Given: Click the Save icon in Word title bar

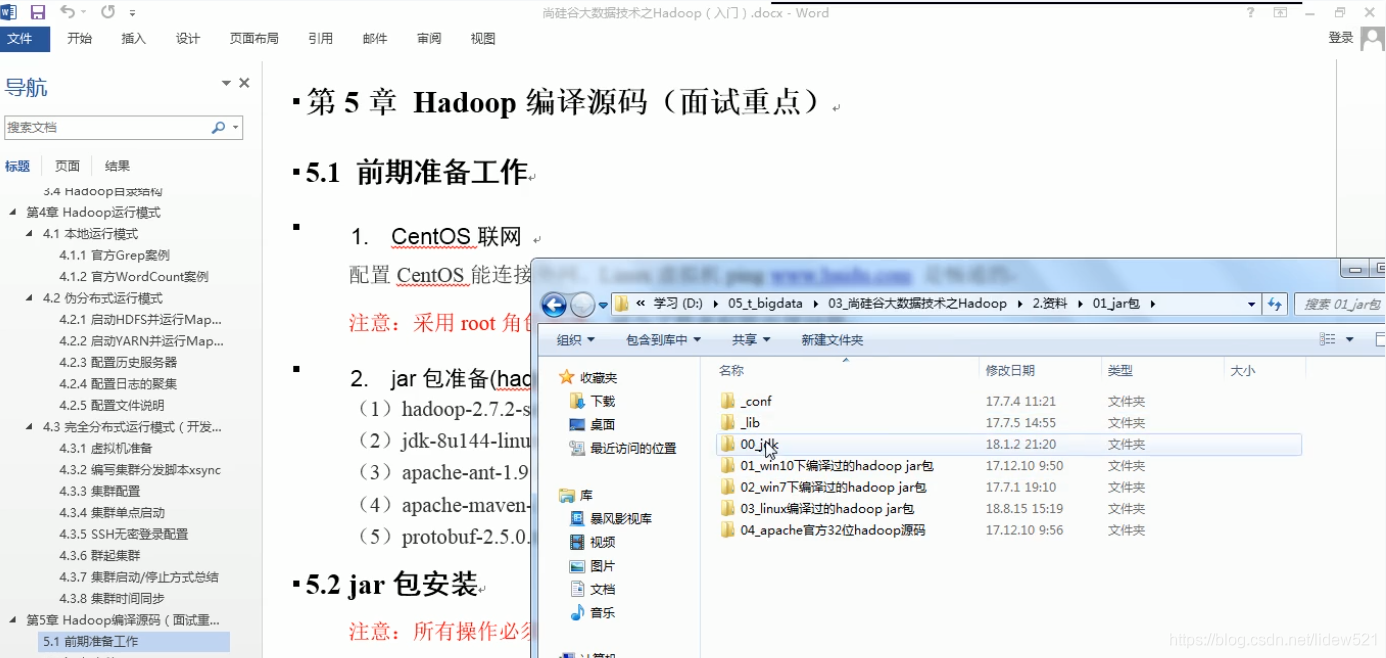Looking at the screenshot, I should pos(38,13).
